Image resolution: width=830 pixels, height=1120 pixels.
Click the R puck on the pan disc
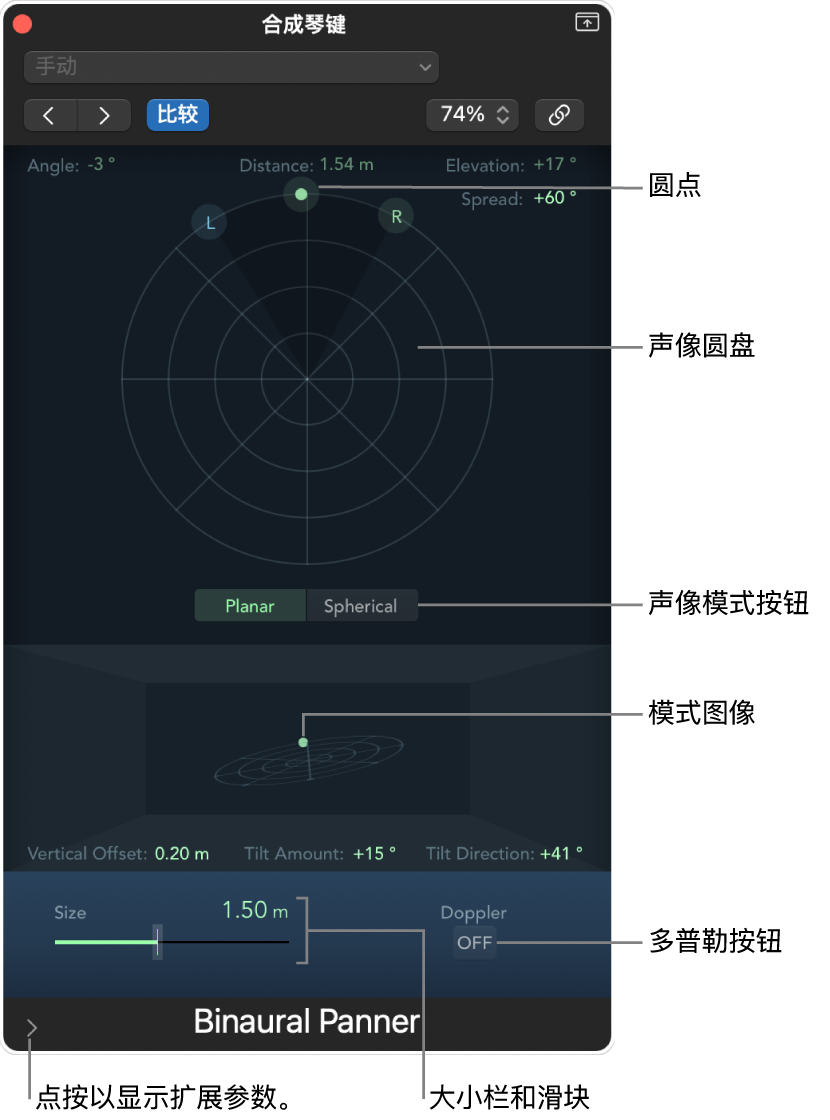pos(396,216)
